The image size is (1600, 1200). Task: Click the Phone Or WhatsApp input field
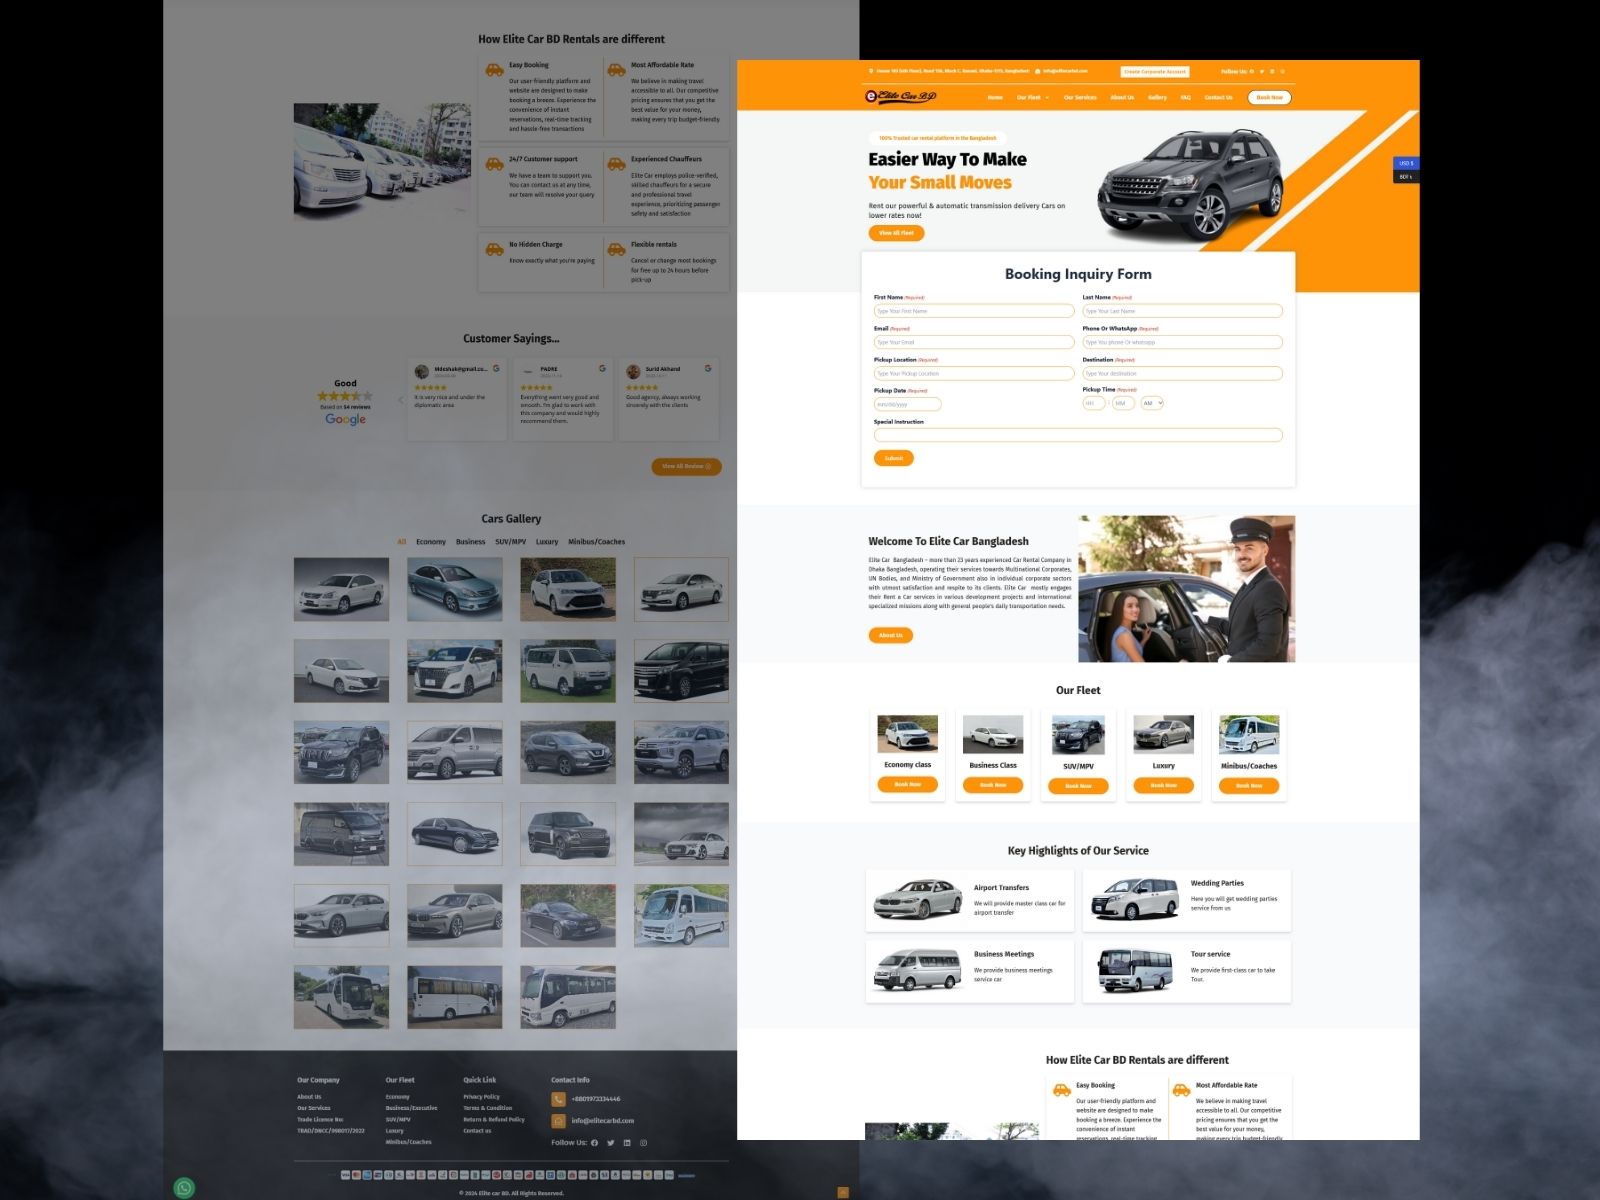point(1182,342)
